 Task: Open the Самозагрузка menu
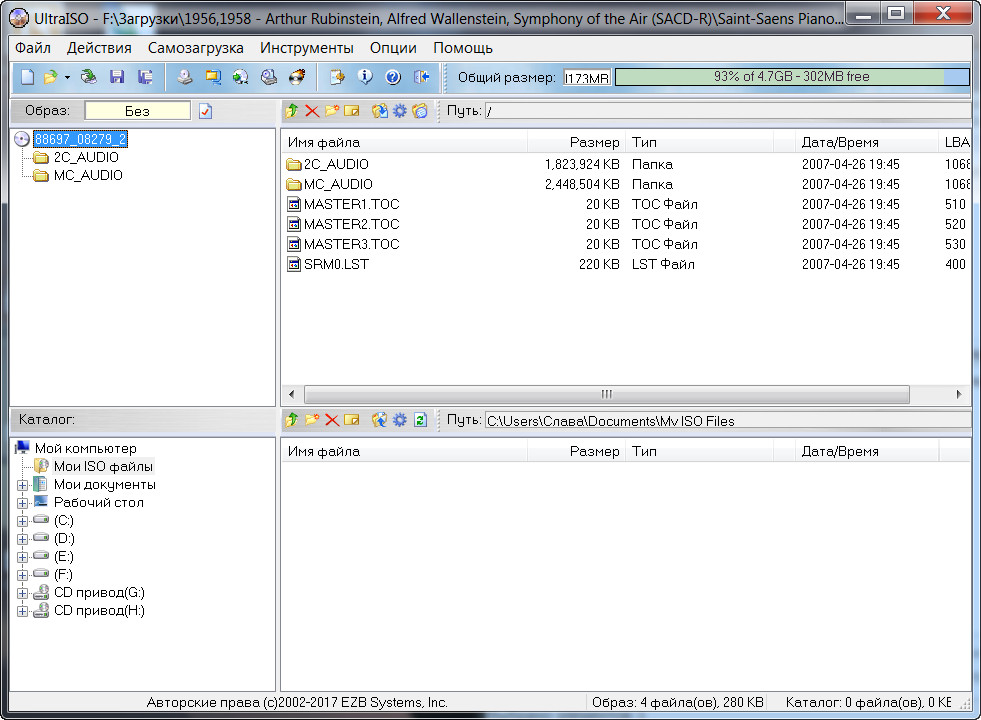coord(195,48)
